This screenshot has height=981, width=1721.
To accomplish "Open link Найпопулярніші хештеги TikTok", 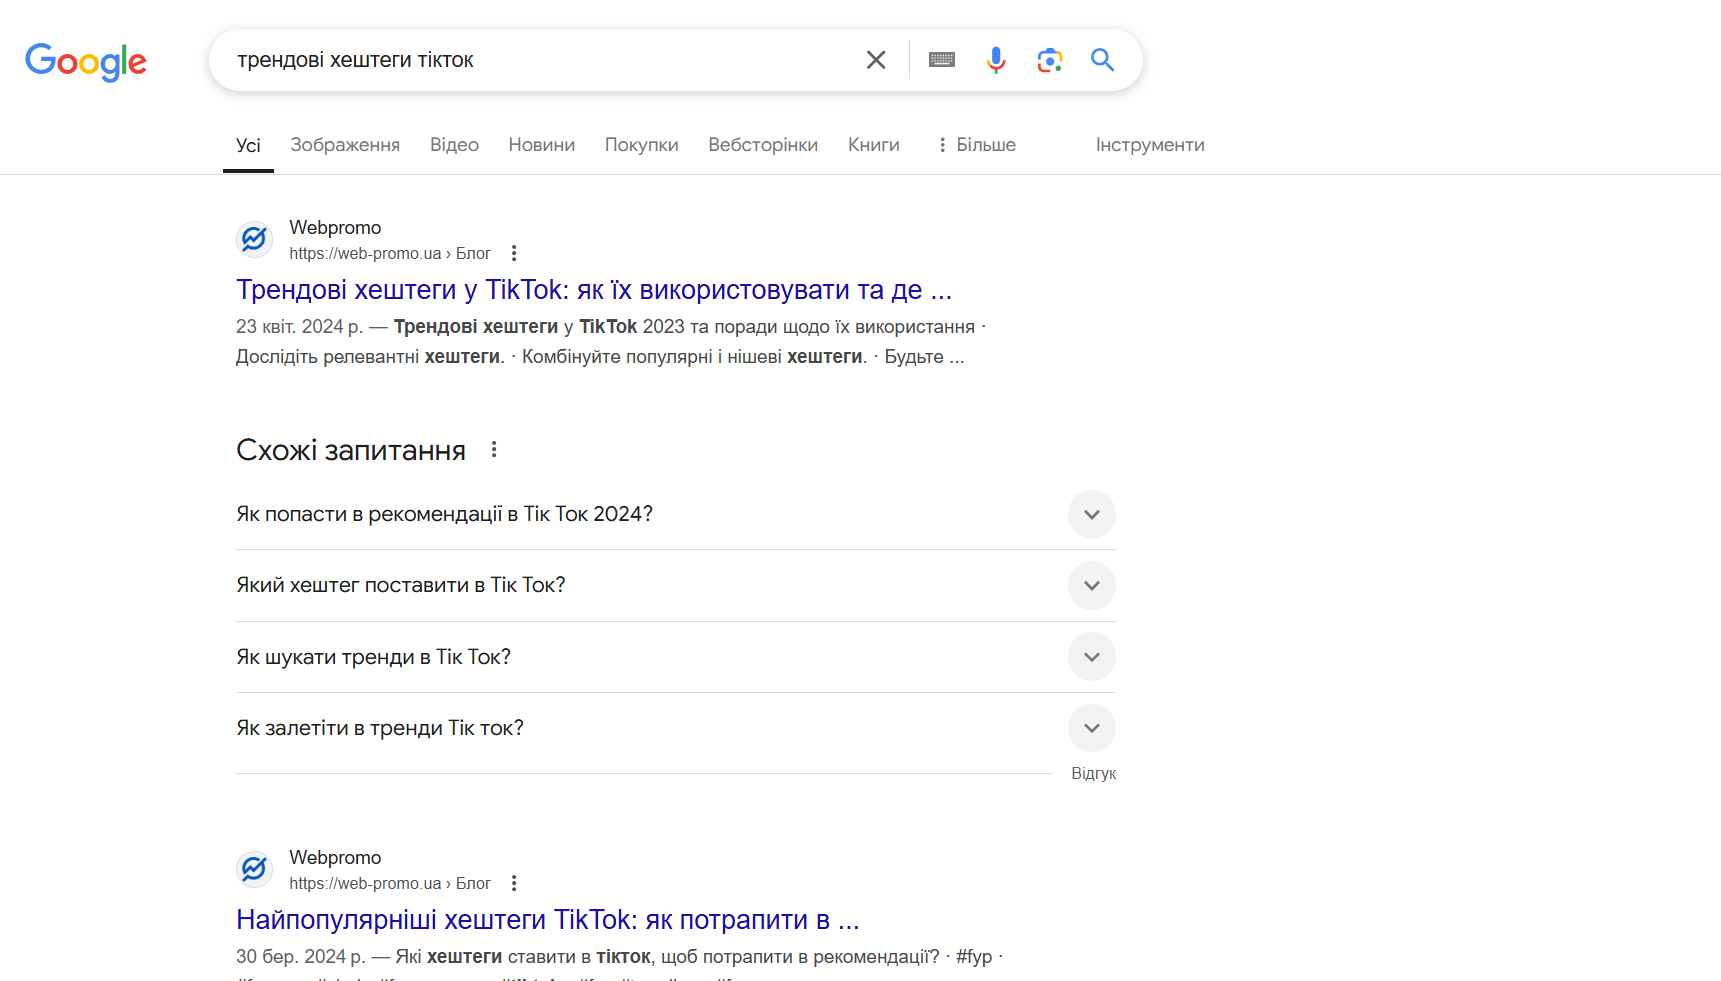I will pyautogui.click(x=548, y=920).
